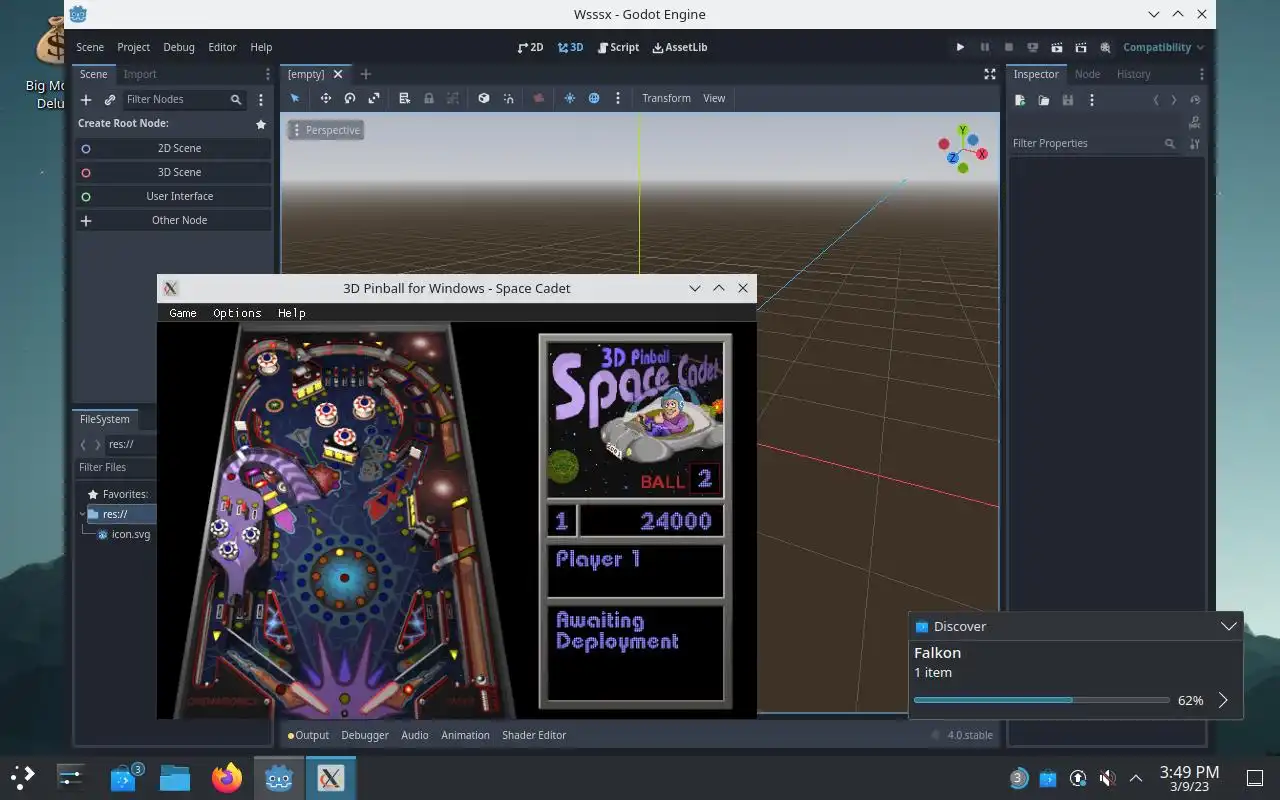Choose the Move Mode tool
This screenshot has height=800, width=1280.
(325, 98)
